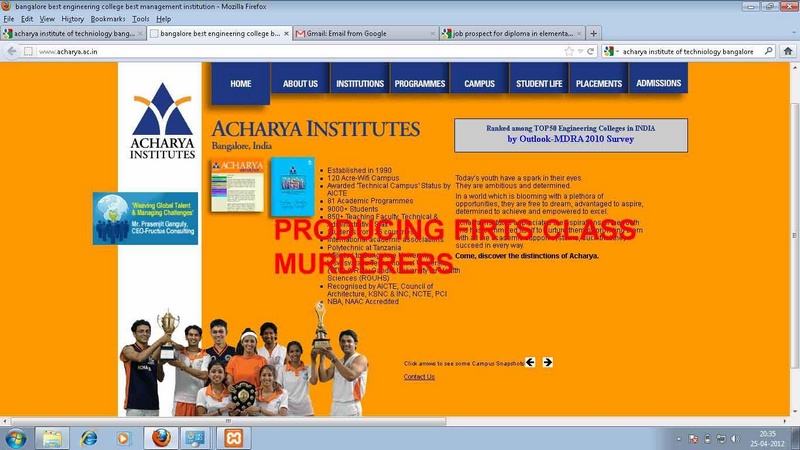800x450 pixels.
Task: Close the acharya institute of techniology tab
Action: (x=140, y=34)
